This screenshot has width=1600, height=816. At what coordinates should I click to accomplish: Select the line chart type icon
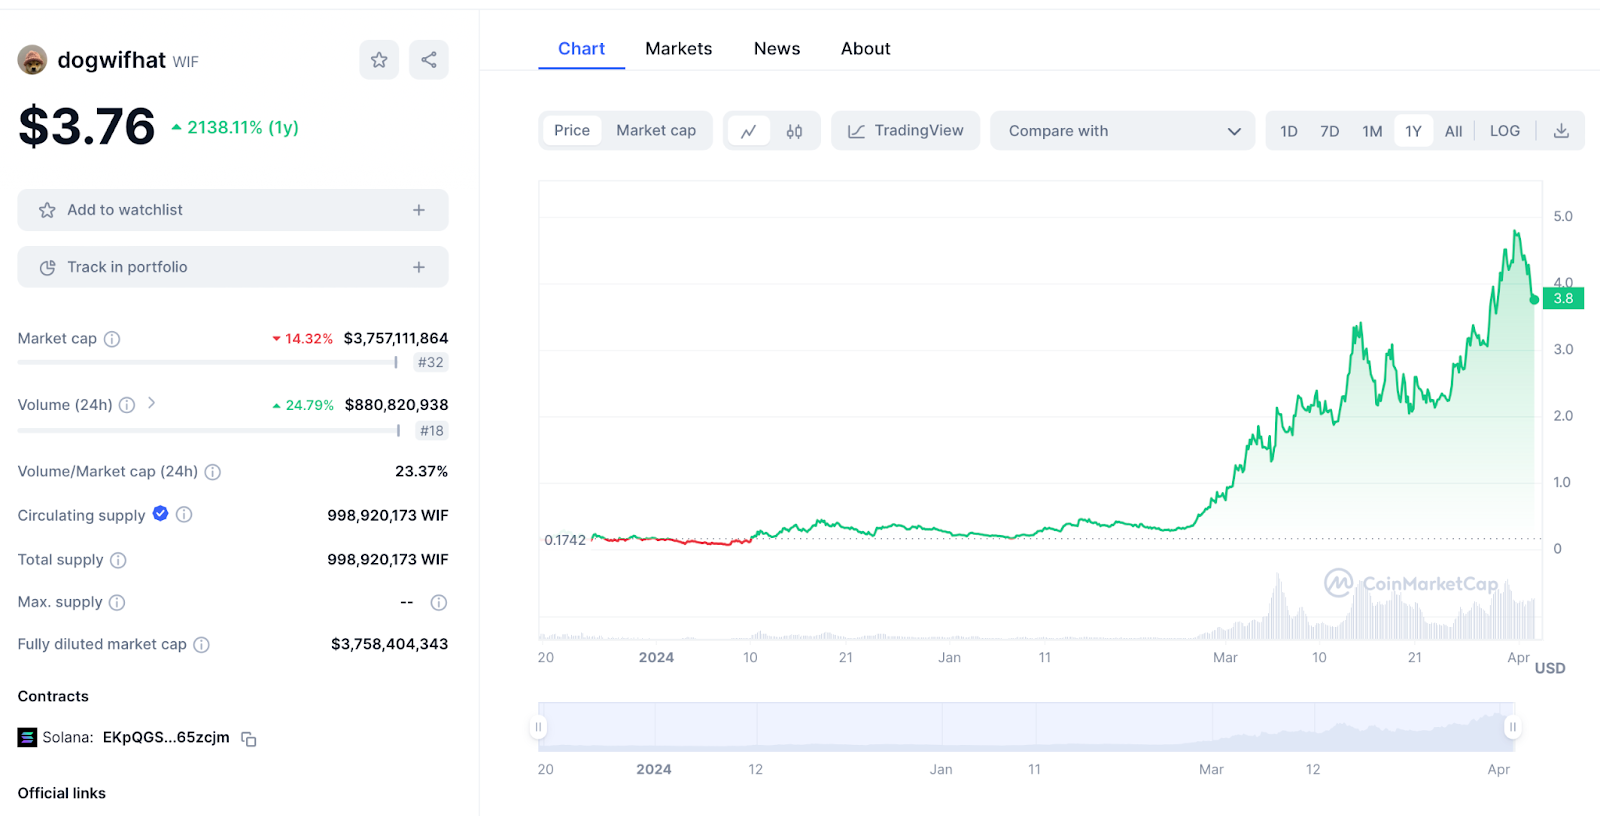[748, 131]
